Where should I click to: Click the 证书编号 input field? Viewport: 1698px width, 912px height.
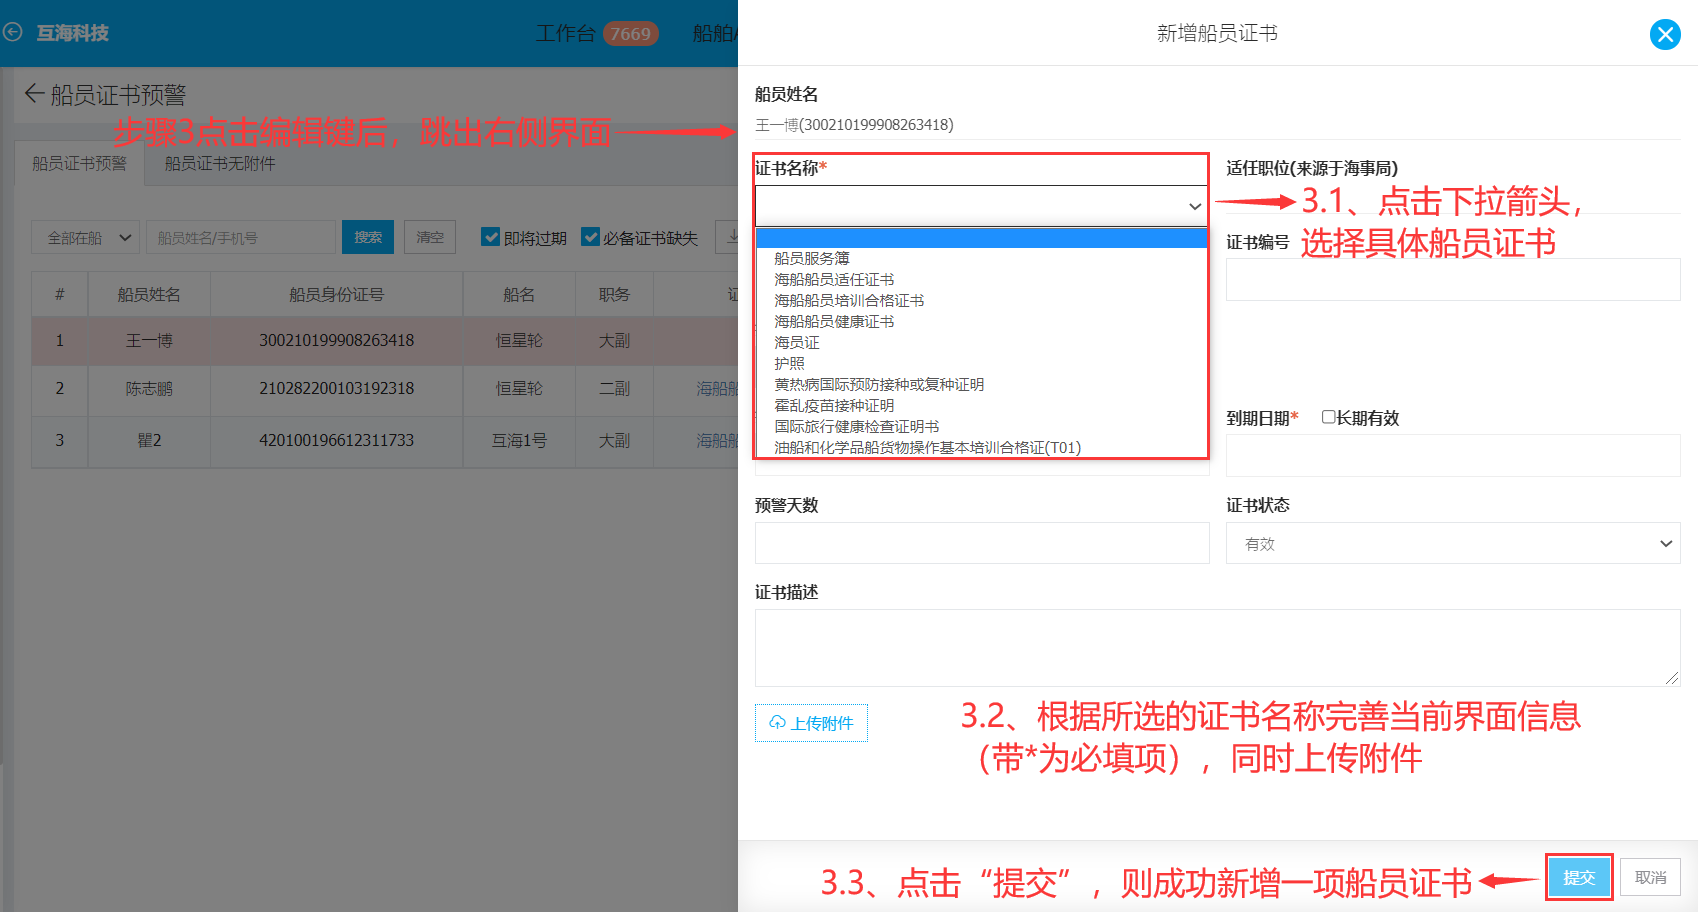point(1453,280)
